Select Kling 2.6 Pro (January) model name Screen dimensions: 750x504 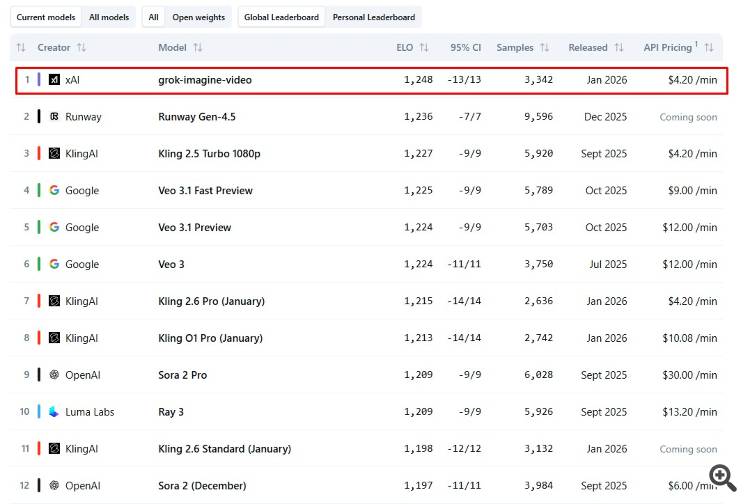pos(211,301)
